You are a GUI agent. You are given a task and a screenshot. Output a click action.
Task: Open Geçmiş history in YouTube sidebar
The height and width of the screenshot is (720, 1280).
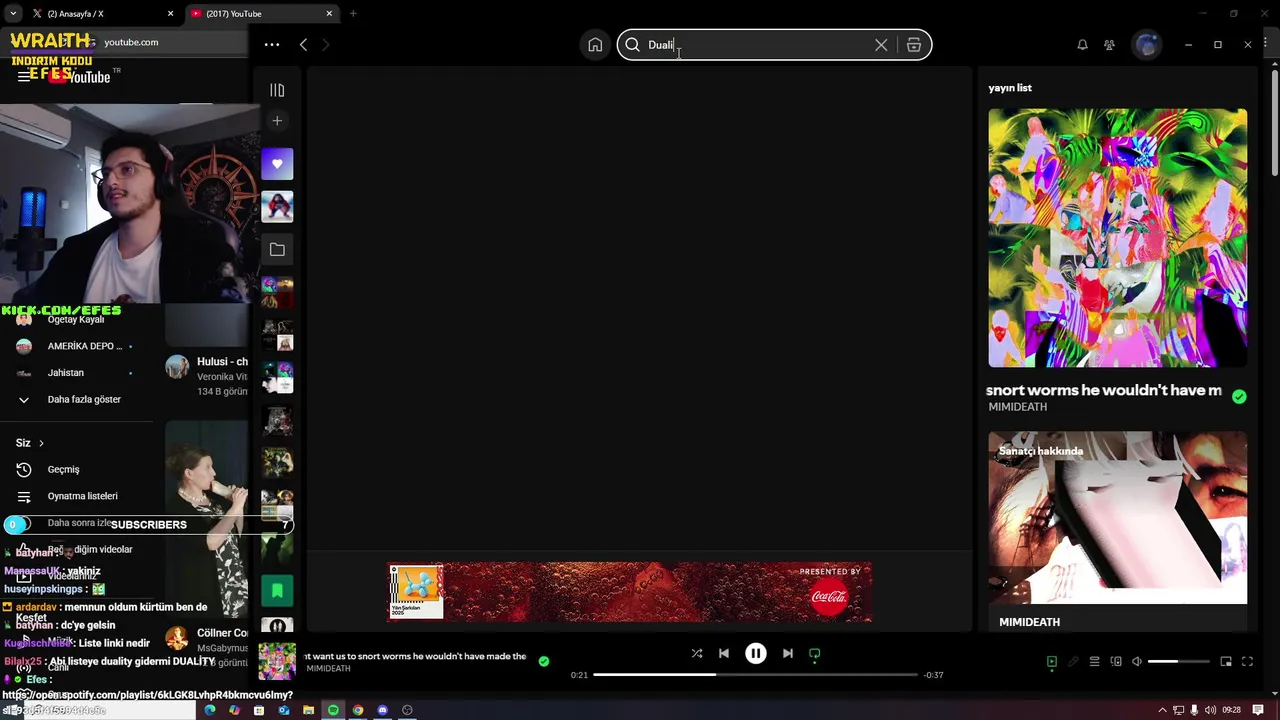[x=63, y=469]
